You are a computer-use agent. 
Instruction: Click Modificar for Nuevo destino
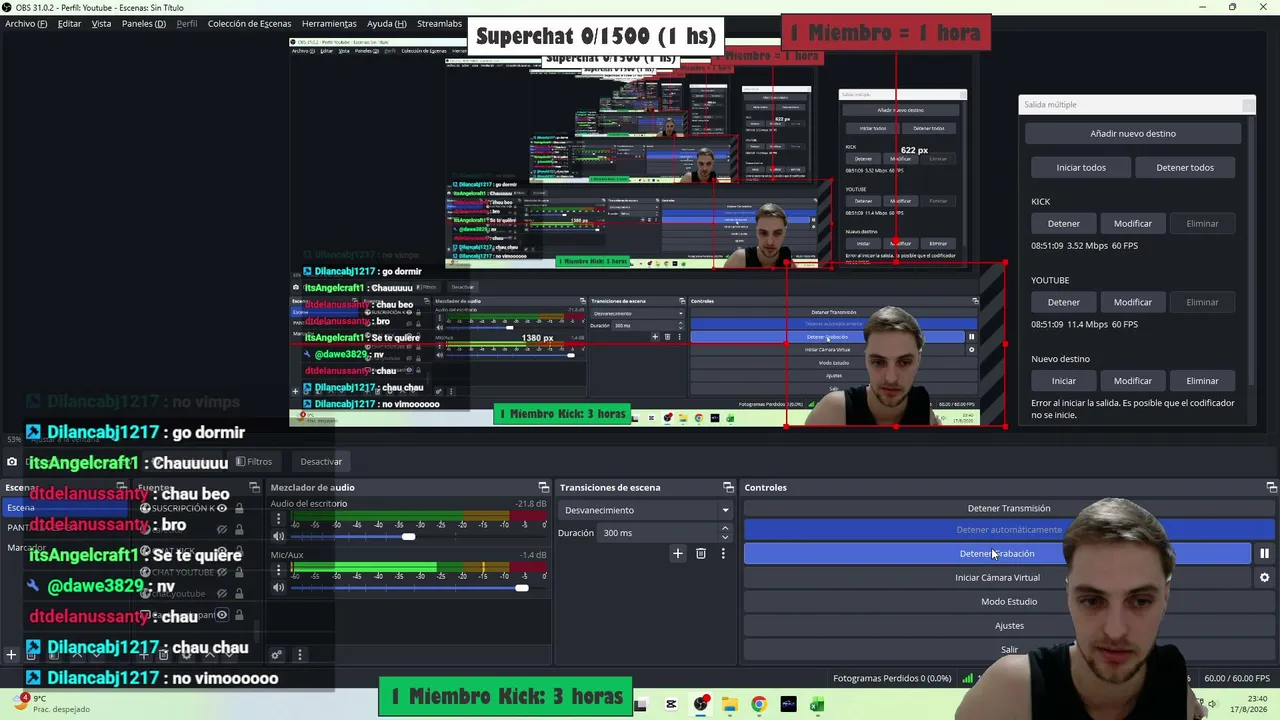(x=1133, y=380)
